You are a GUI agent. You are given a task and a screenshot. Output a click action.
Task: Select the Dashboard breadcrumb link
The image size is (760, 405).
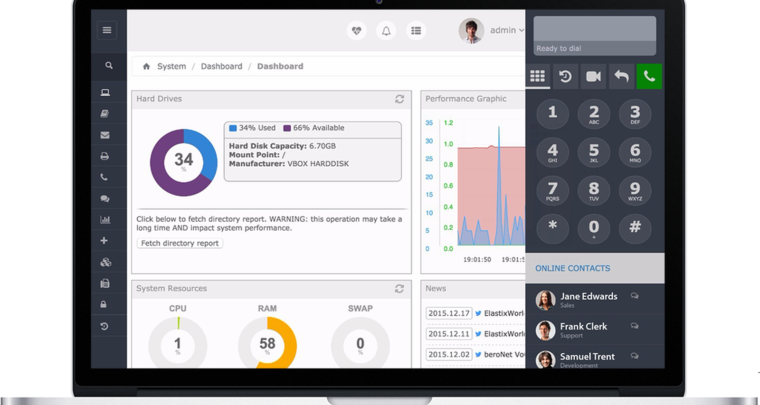click(x=221, y=67)
